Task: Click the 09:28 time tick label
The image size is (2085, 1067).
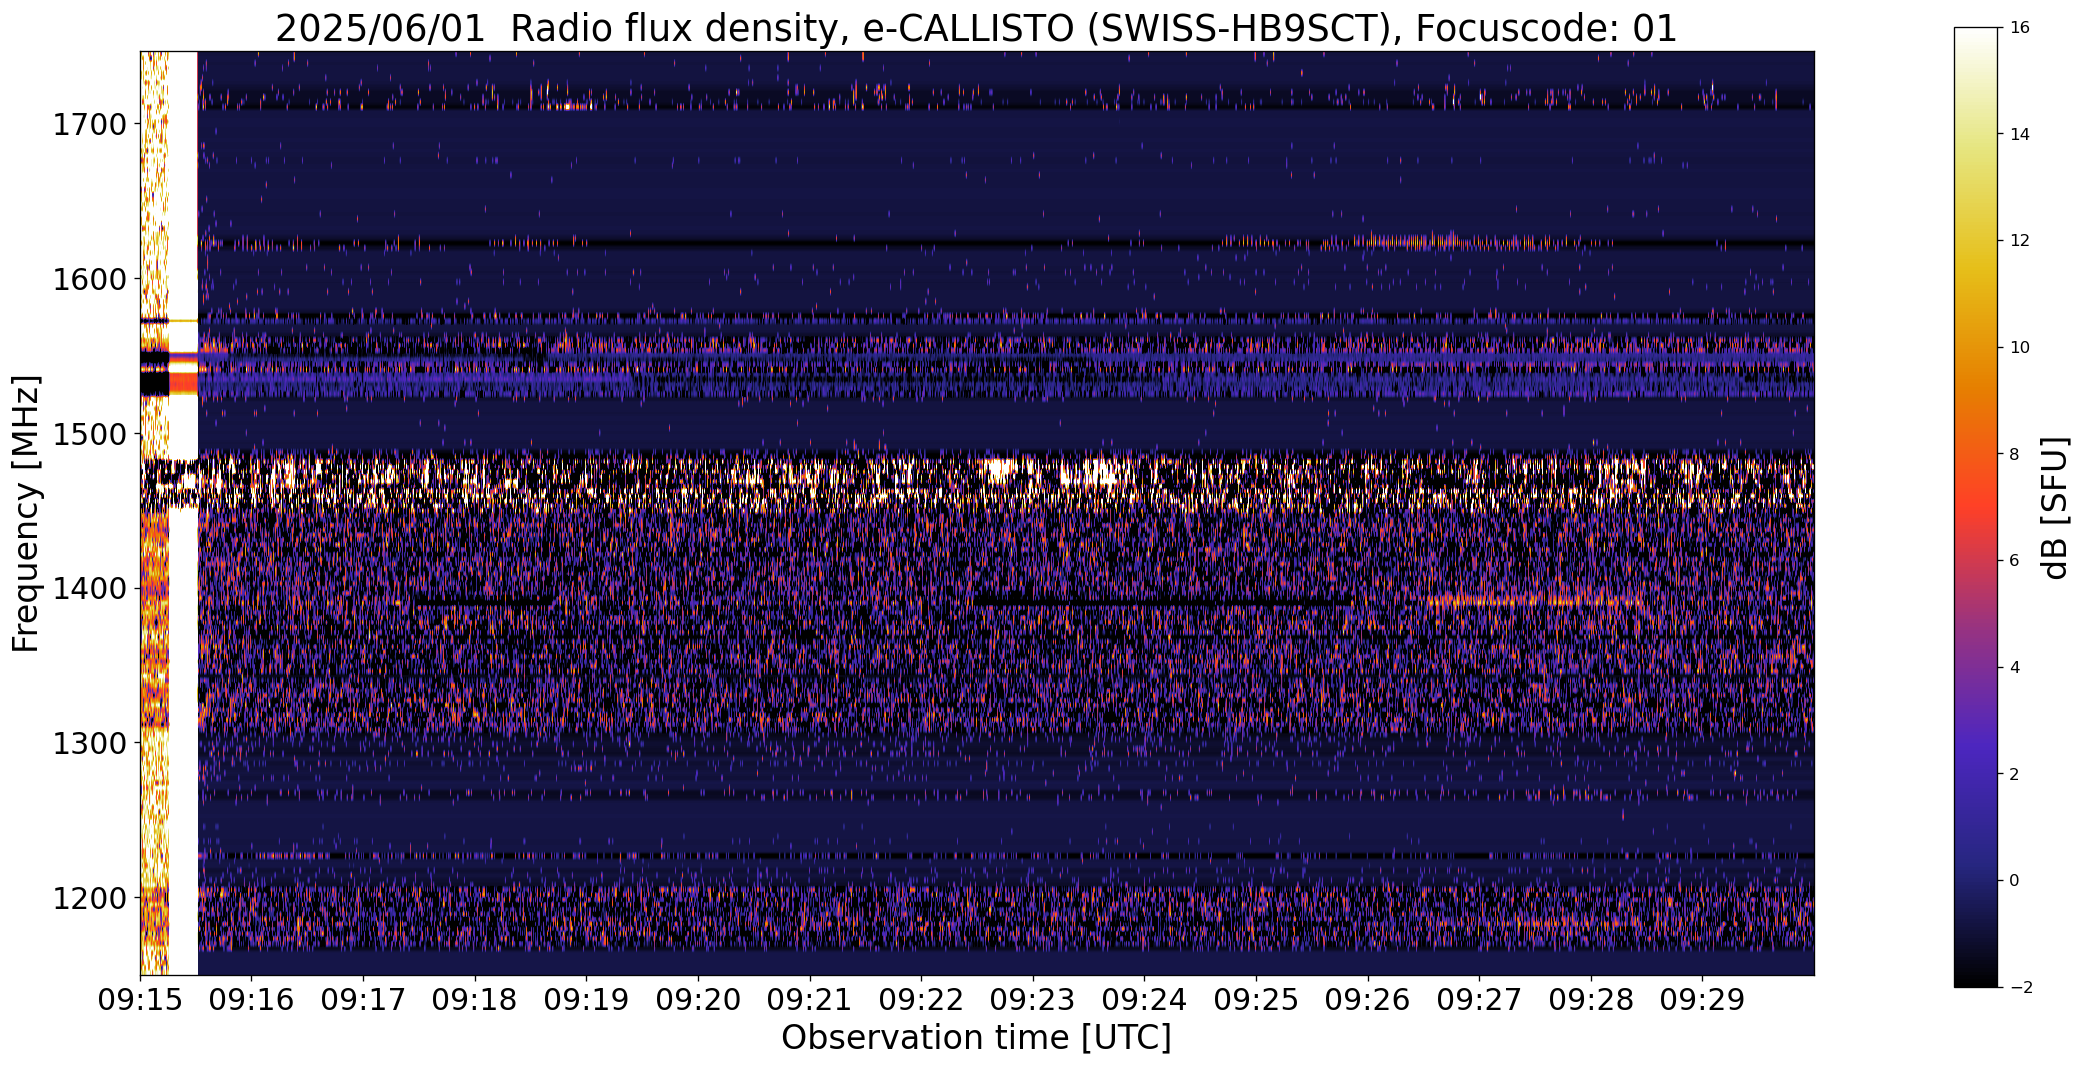Action: 1591,1000
